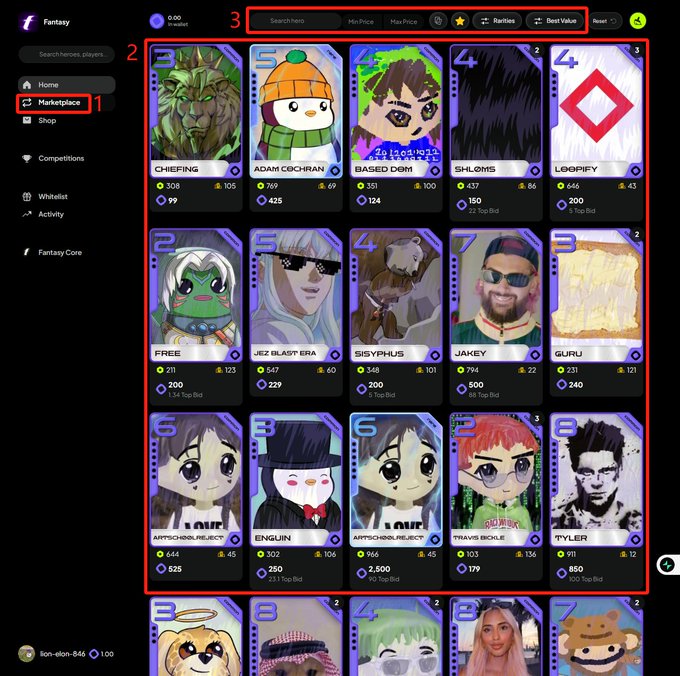680x676 pixels.
Task: Open the Shloms card
Action: click(x=496, y=111)
